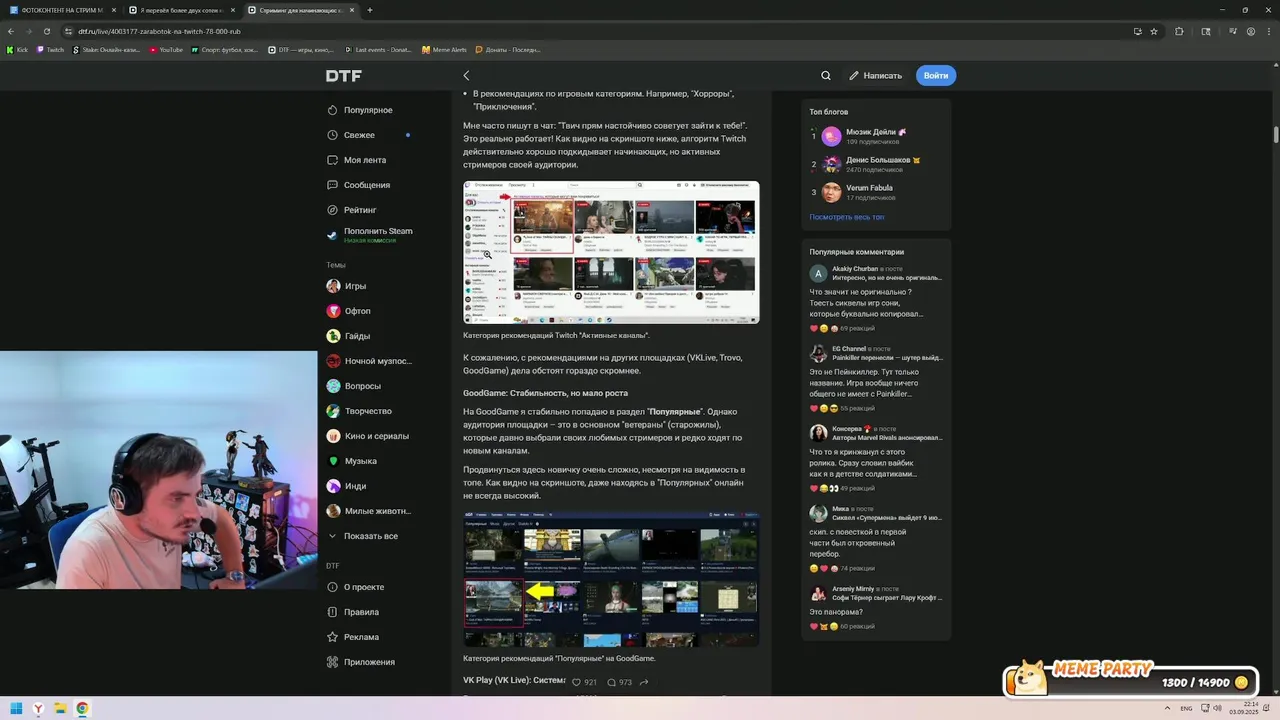Select the Ночной музпост topic icon

(x=333, y=361)
